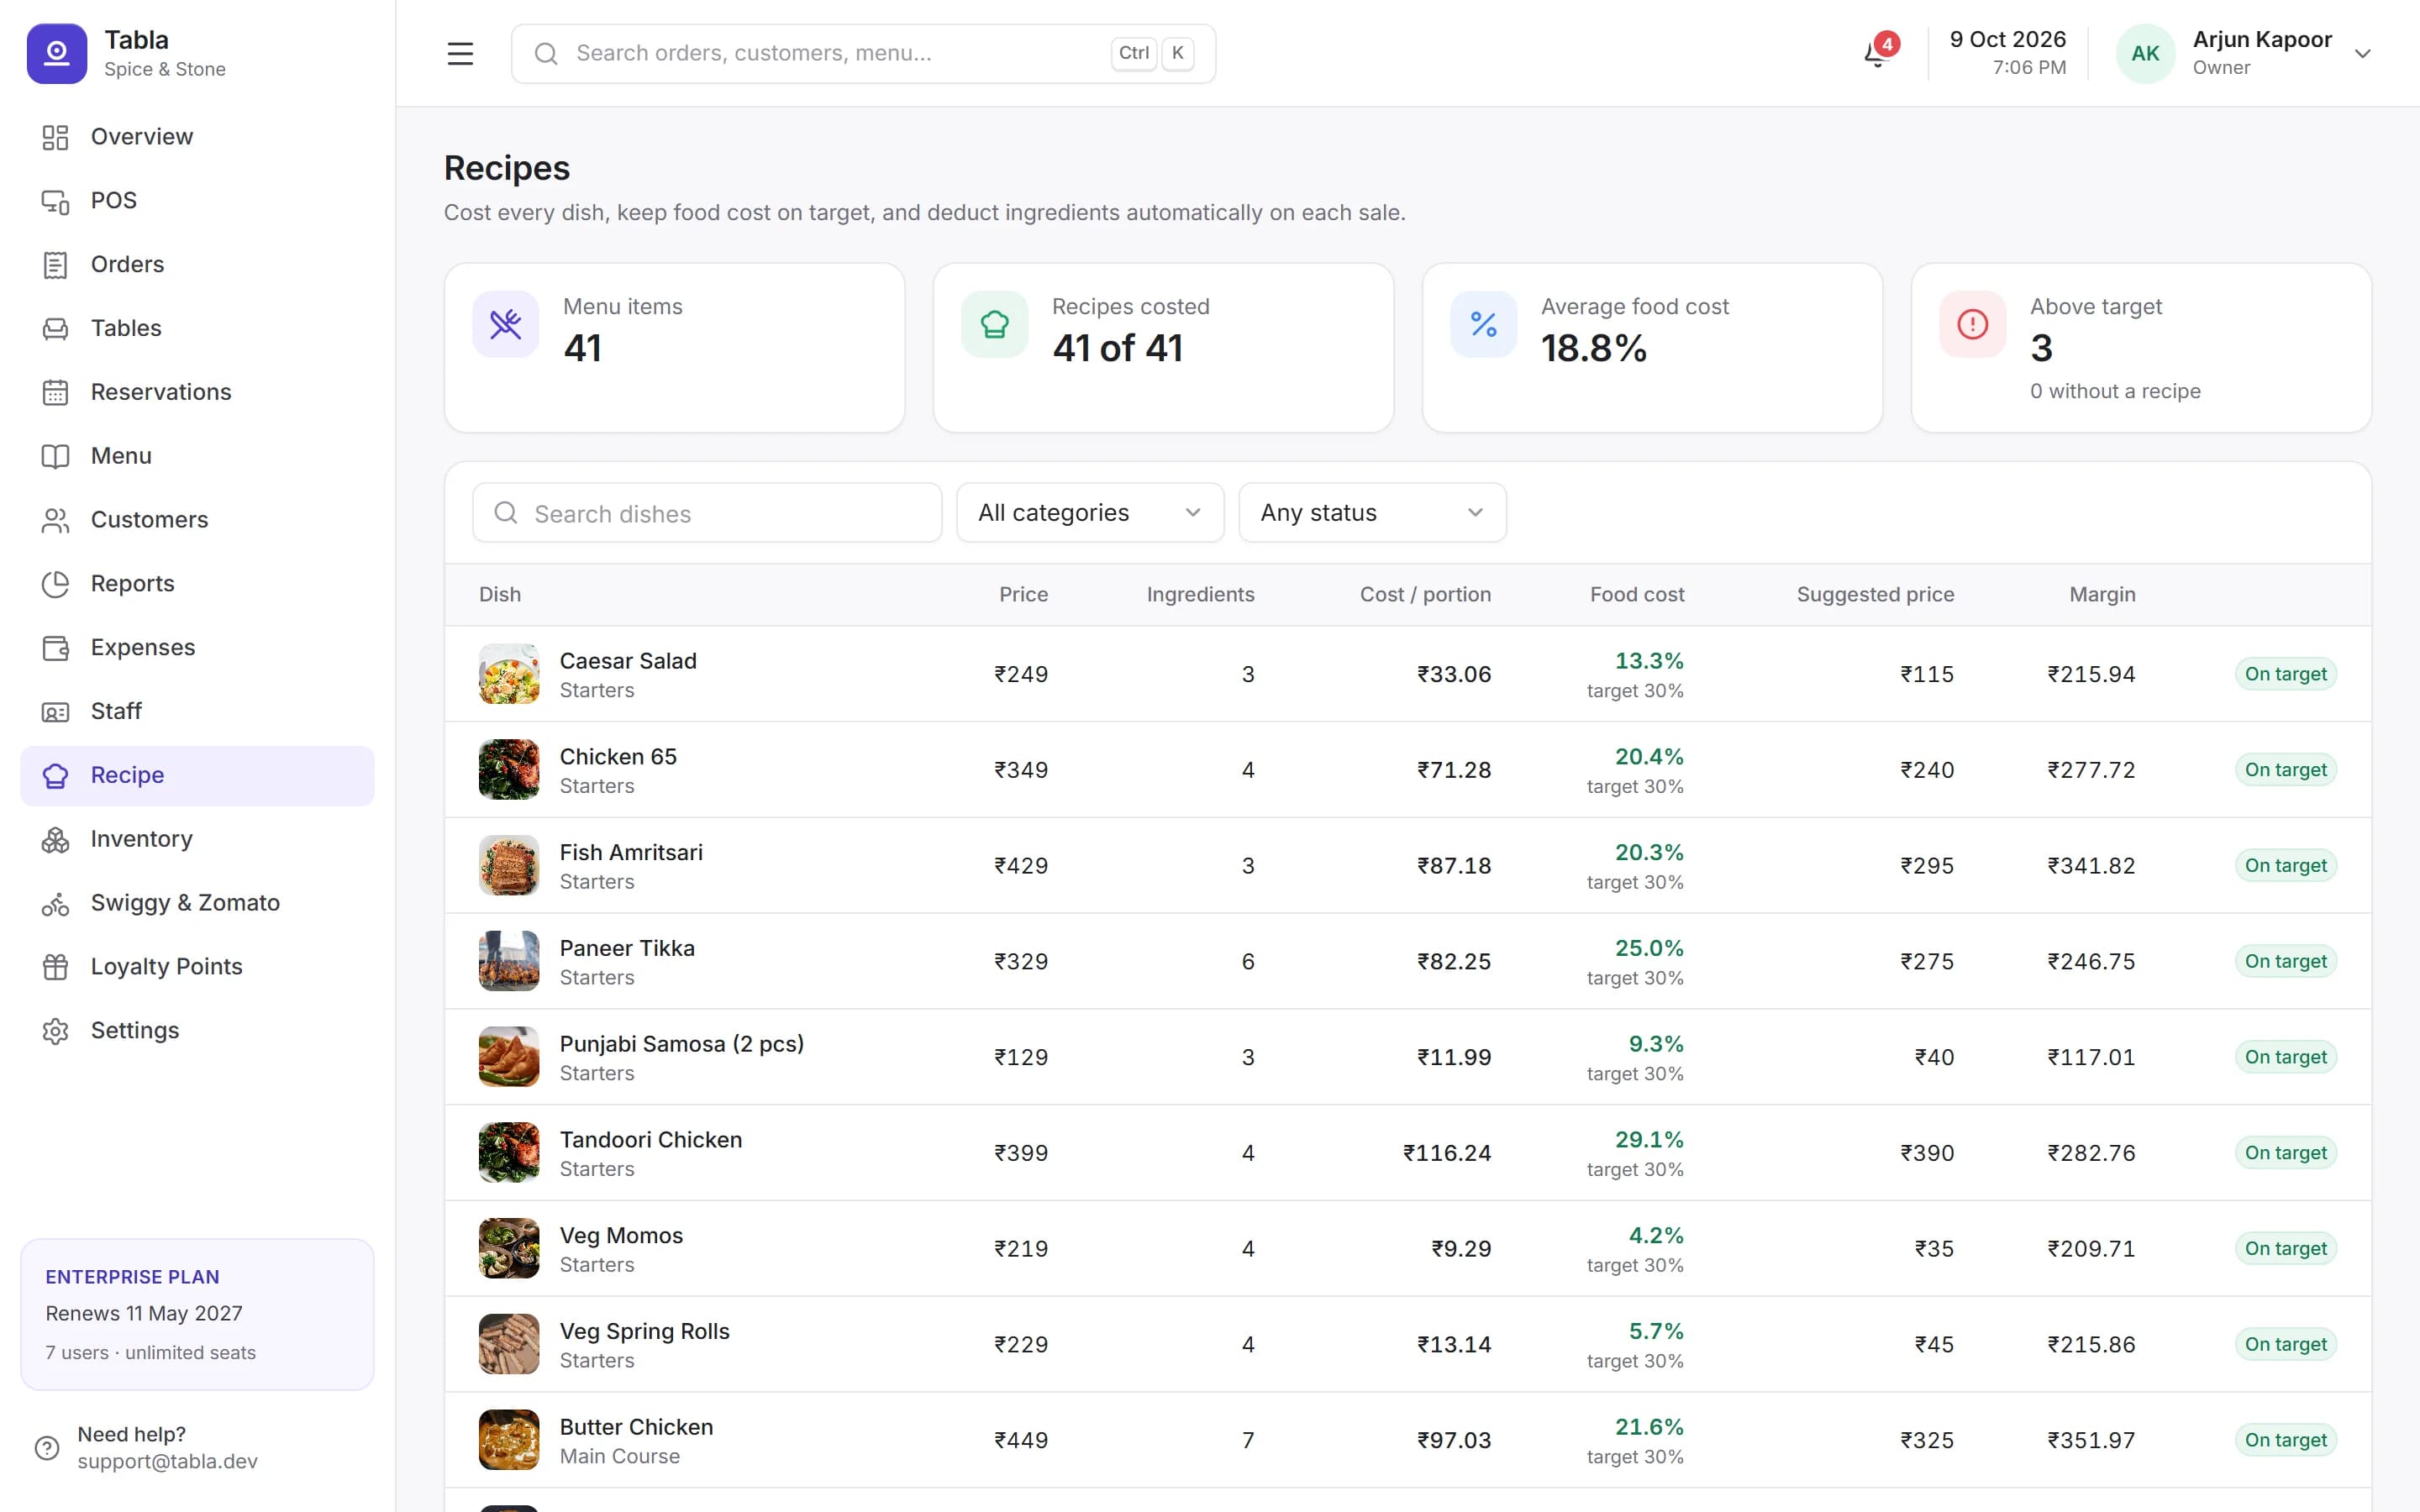
Task: Click the Suggested price column header
Action: point(1875,595)
